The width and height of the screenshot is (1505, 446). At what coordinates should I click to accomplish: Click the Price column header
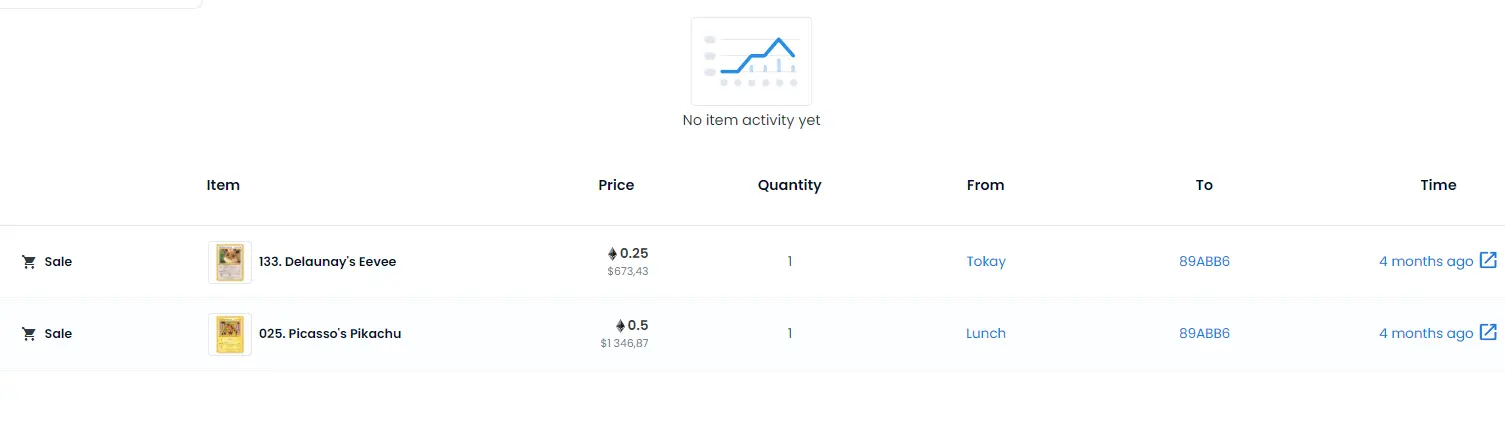[616, 185]
